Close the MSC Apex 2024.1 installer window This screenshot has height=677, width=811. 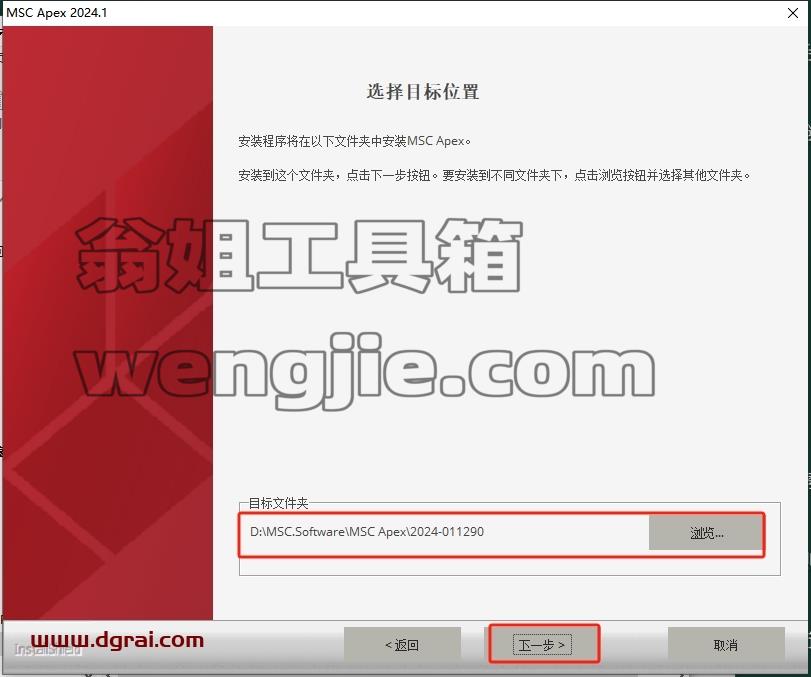tap(792, 13)
